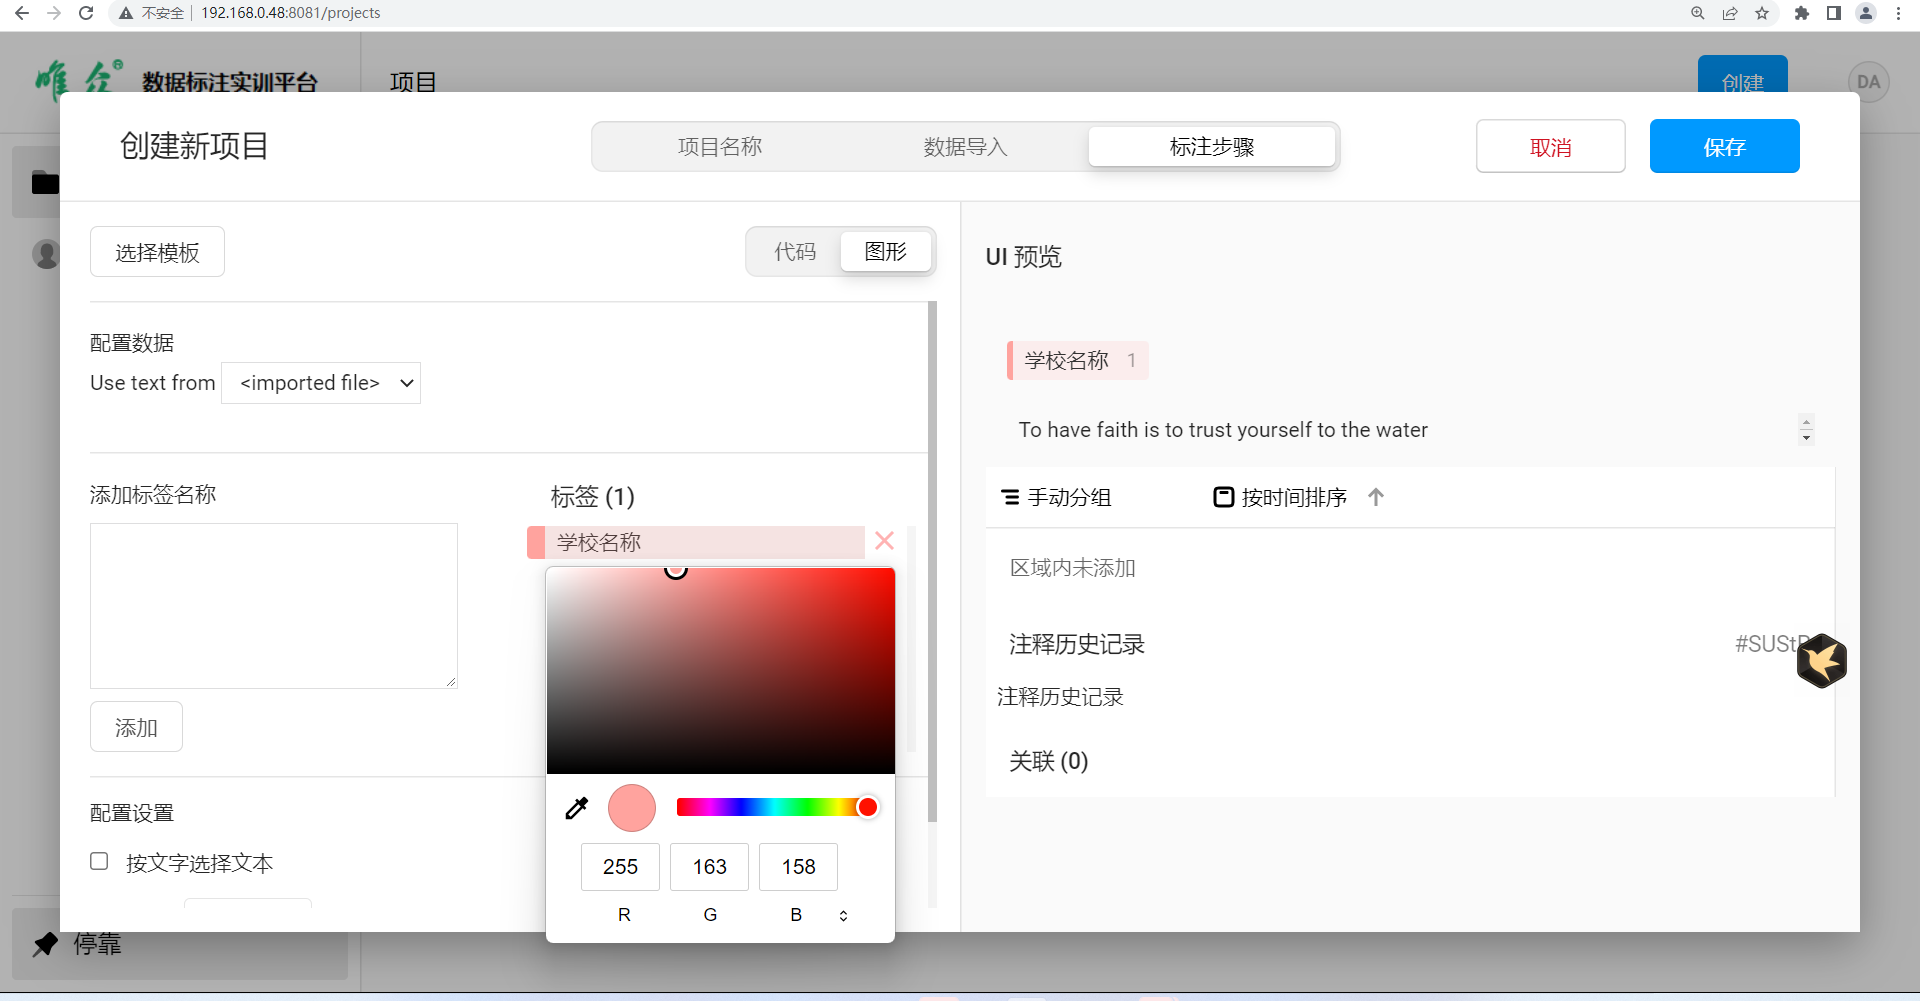This screenshot has width=1920, height=1001.
Task: Click the eyedropper color picker icon
Action: click(577, 808)
